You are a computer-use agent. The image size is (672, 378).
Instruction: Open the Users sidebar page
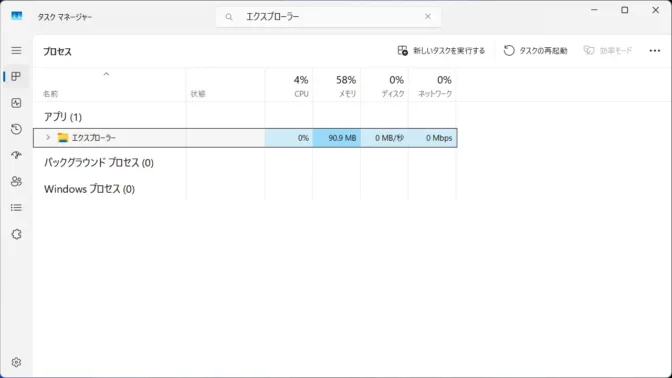[x=16, y=181]
